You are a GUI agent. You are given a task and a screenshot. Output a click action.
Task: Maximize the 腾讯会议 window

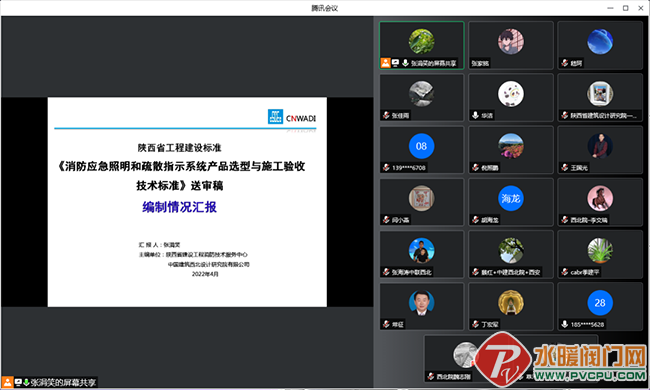[x=626, y=8]
